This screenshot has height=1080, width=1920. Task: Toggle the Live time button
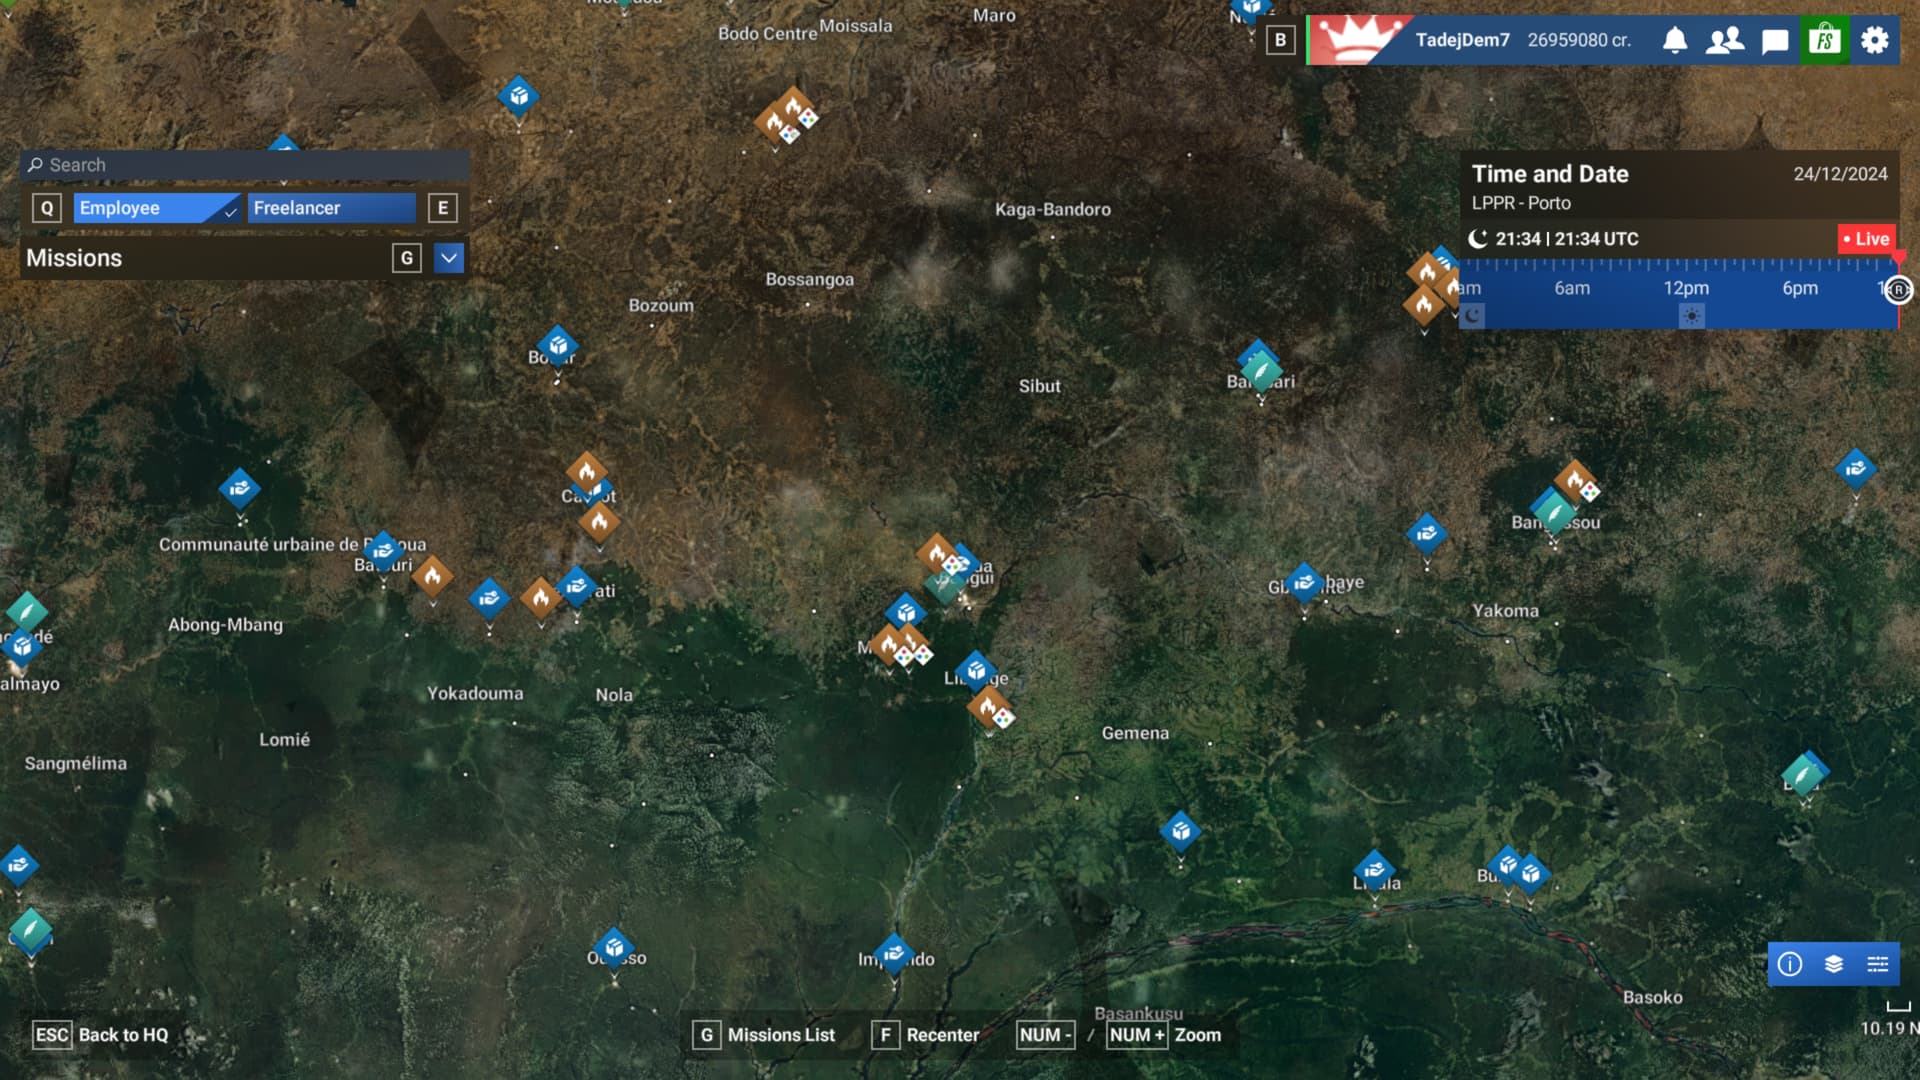click(x=1866, y=239)
